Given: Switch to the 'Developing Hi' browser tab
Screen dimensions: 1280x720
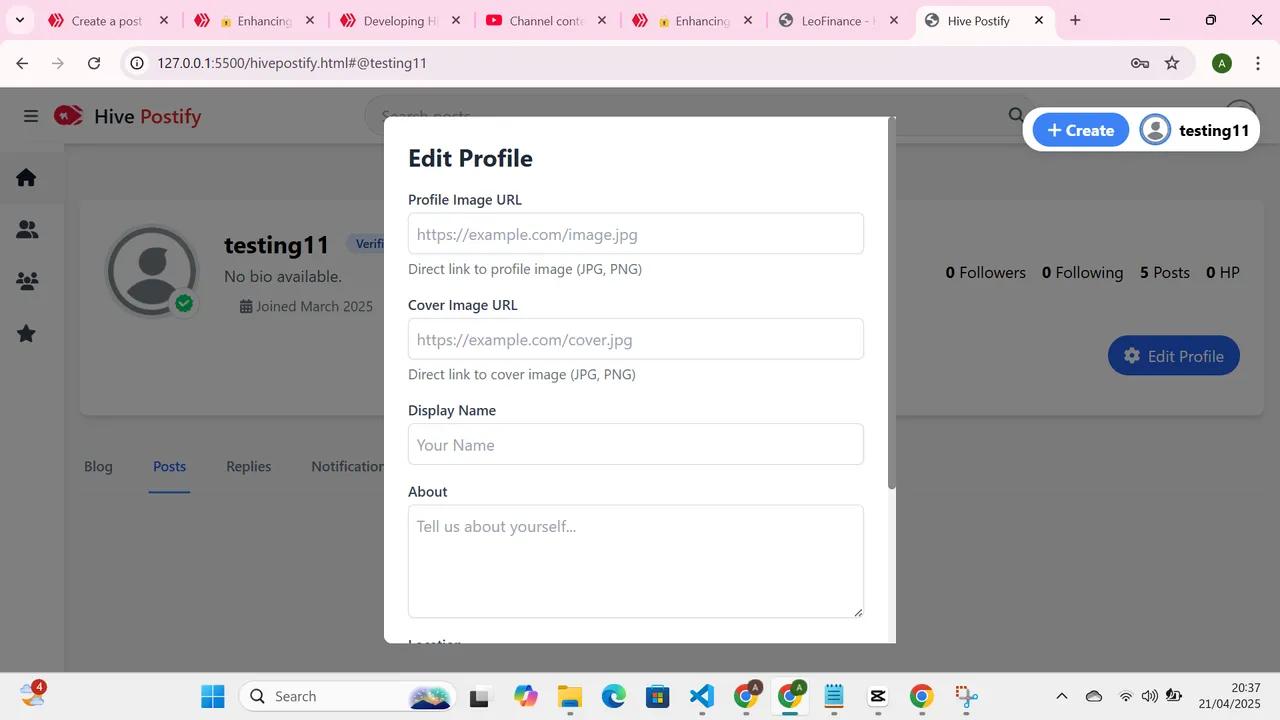Looking at the screenshot, I should pos(400,20).
